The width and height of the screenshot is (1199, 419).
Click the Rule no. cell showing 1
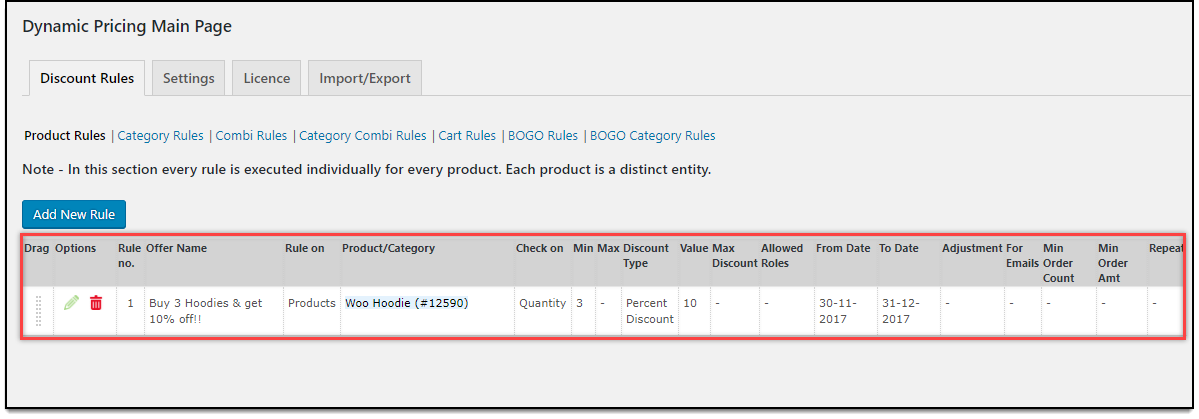click(x=131, y=303)
